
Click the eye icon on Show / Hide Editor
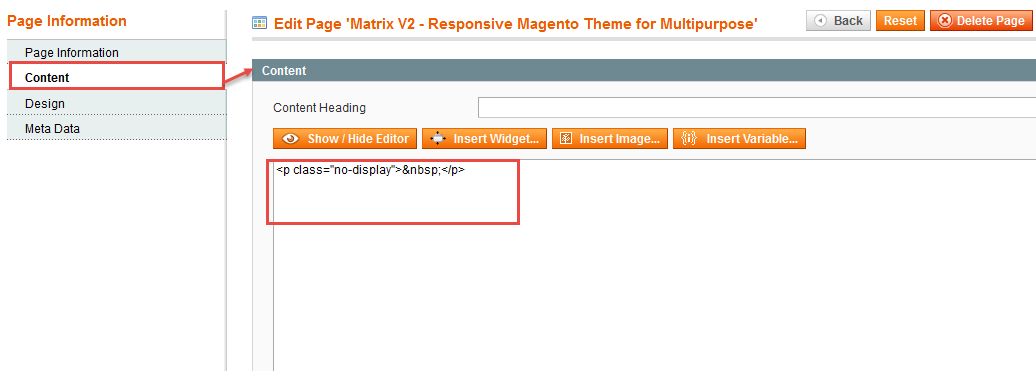[x=289, y=139]
